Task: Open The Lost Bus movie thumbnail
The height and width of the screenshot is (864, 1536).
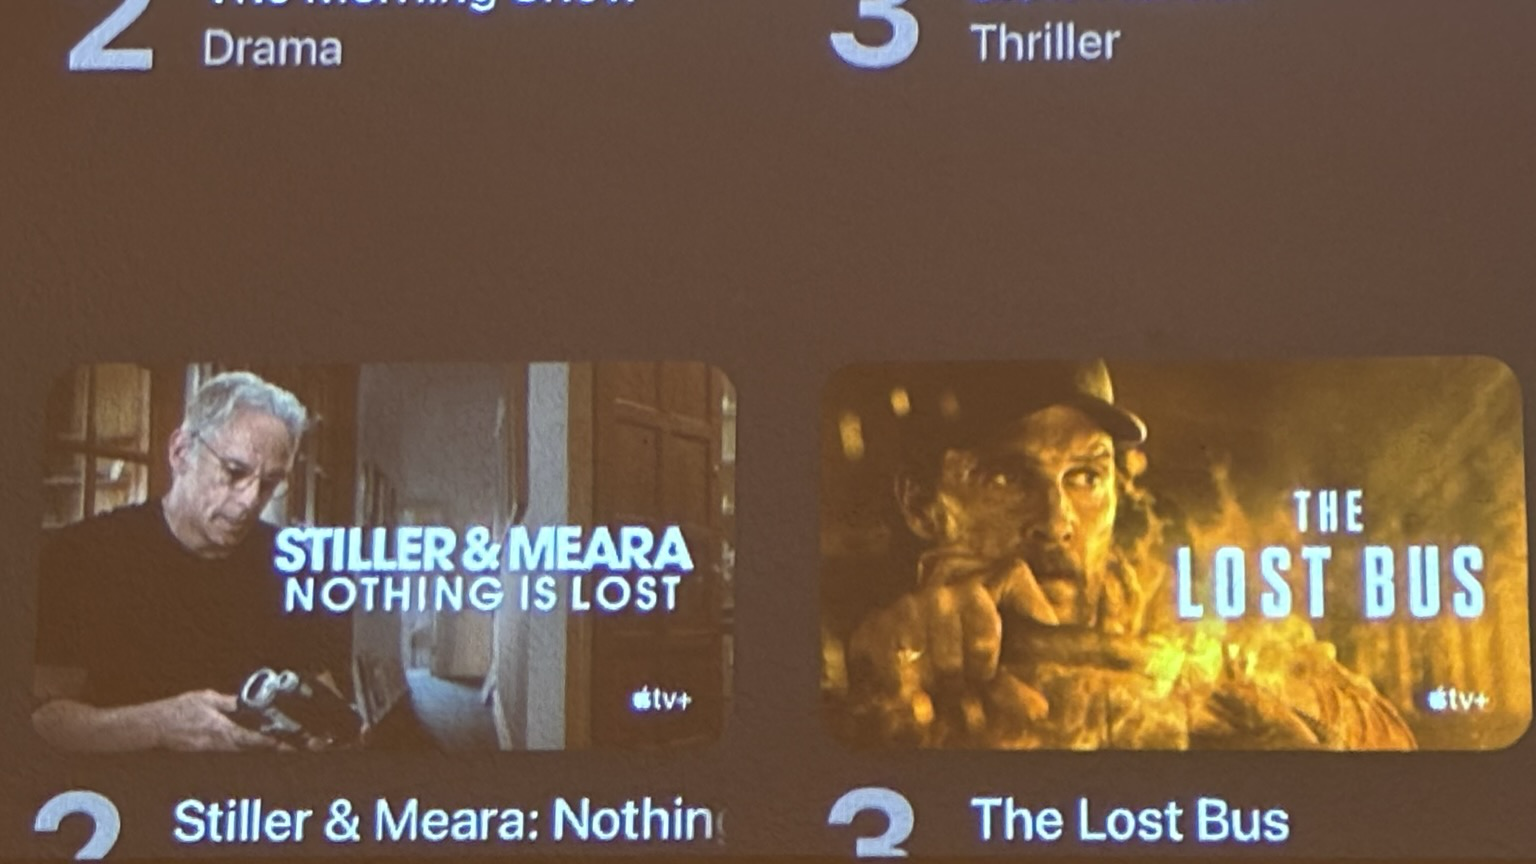Action: point(1175,554)
